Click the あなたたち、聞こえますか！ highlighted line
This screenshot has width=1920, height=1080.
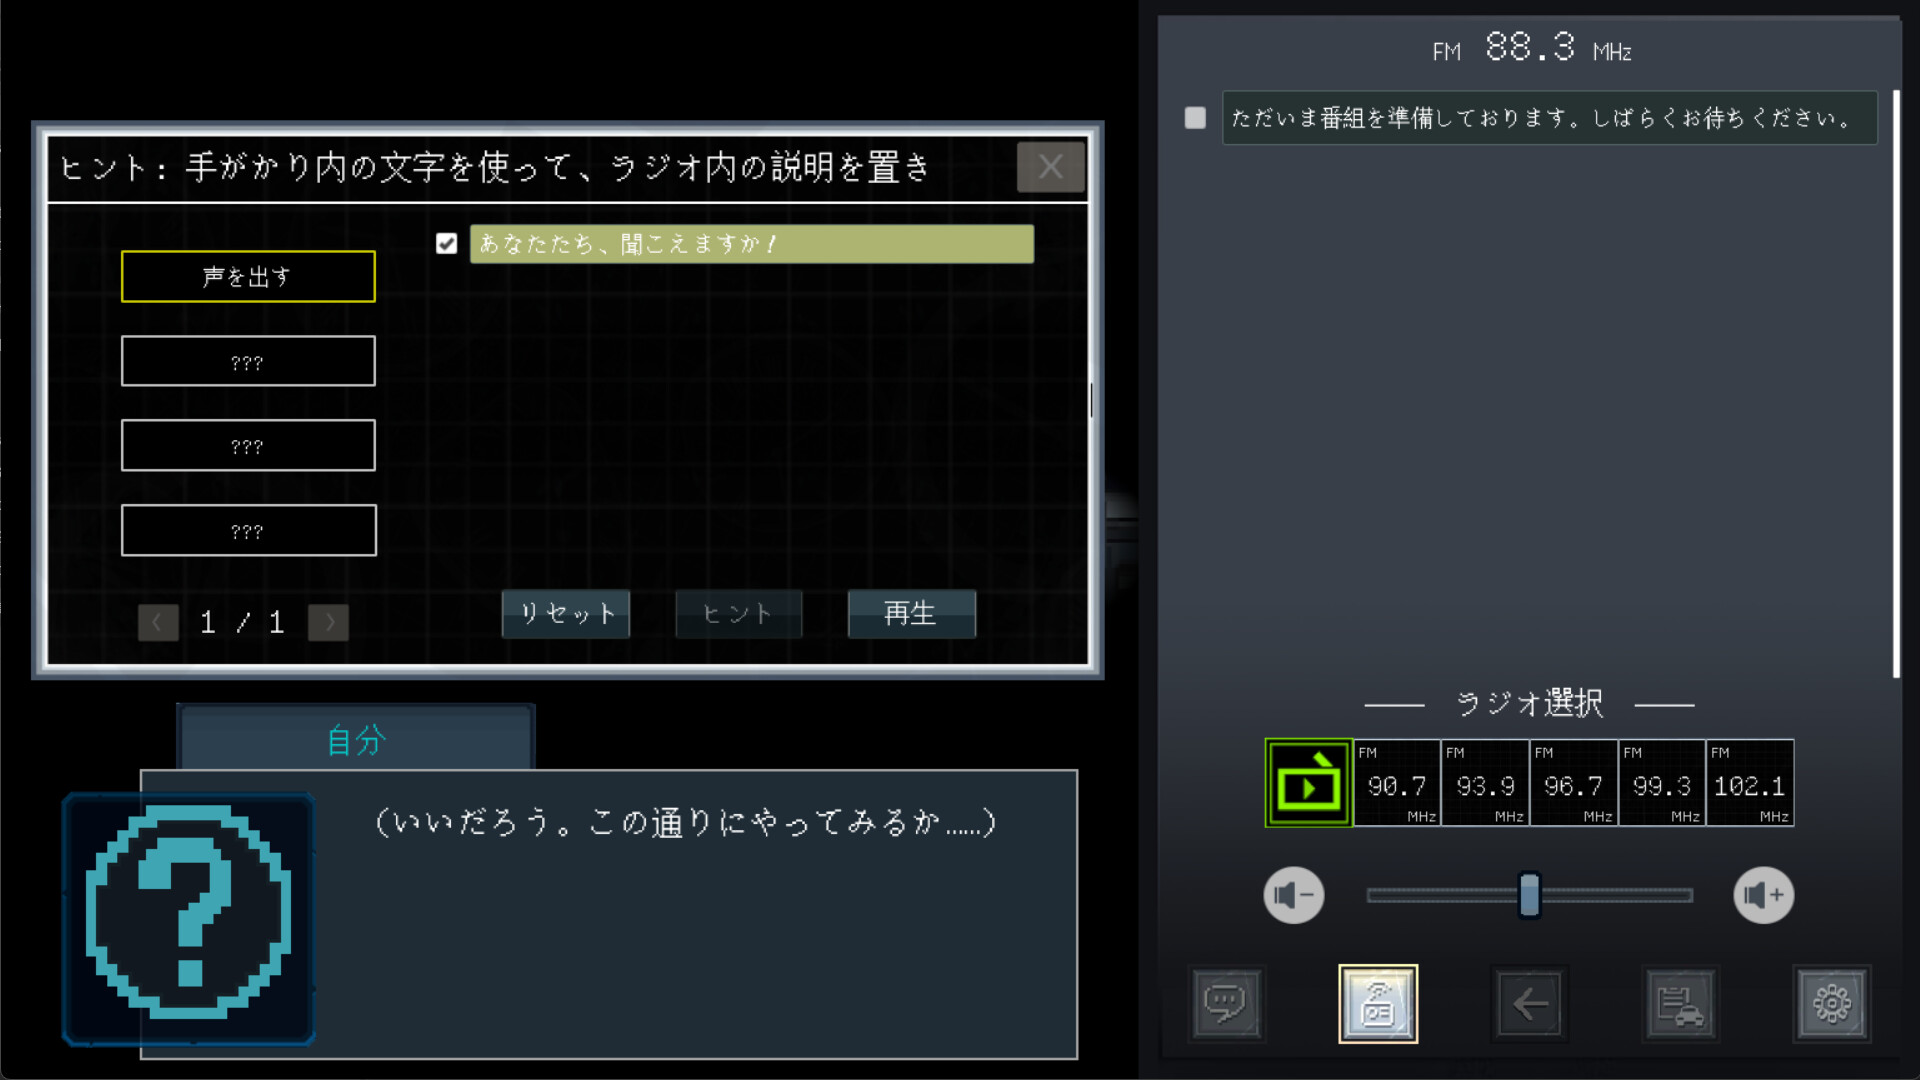pos(752,244)
